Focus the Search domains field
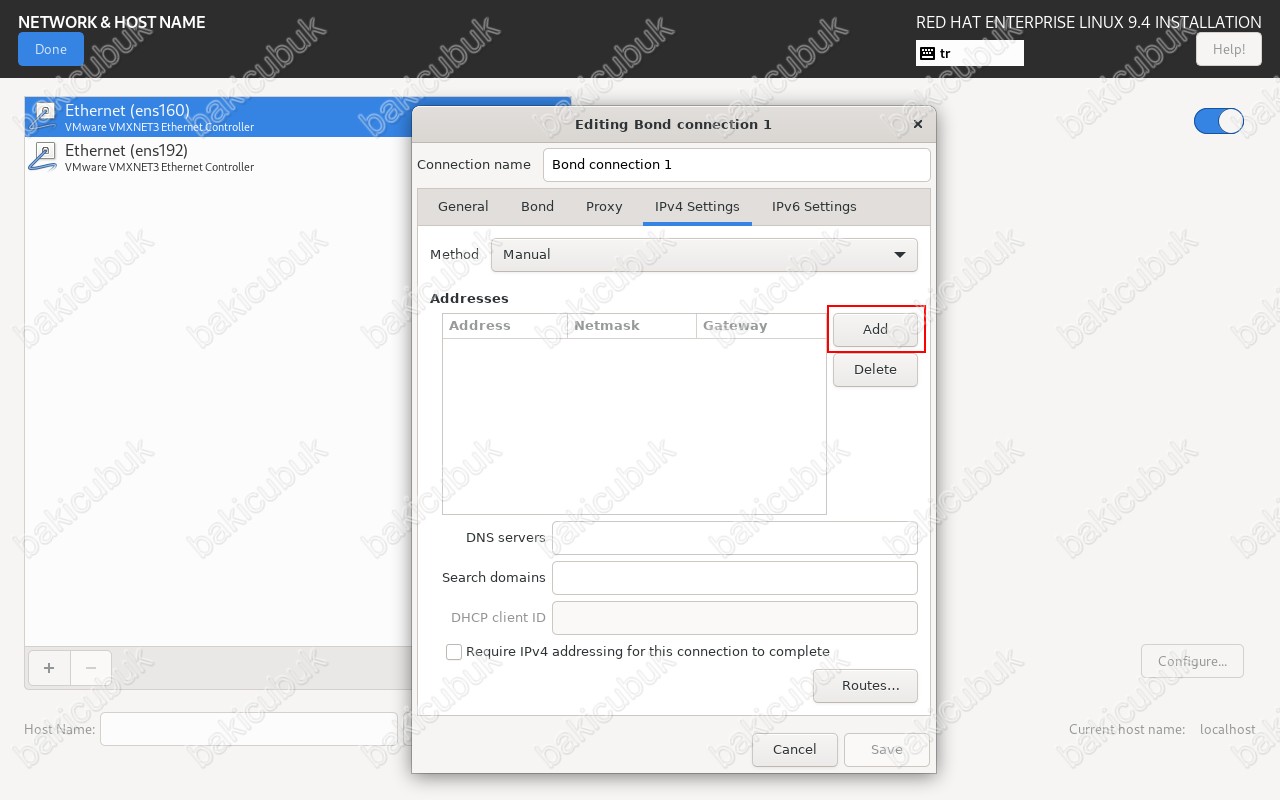 pyautogui.click(x=735, y=578)
